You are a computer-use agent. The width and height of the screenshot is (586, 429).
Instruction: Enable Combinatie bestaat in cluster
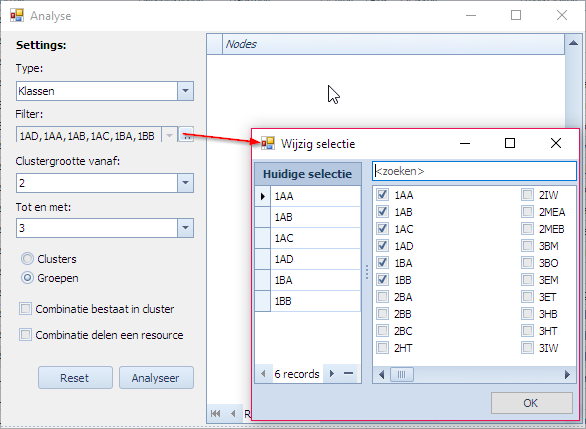coord(25,309)
